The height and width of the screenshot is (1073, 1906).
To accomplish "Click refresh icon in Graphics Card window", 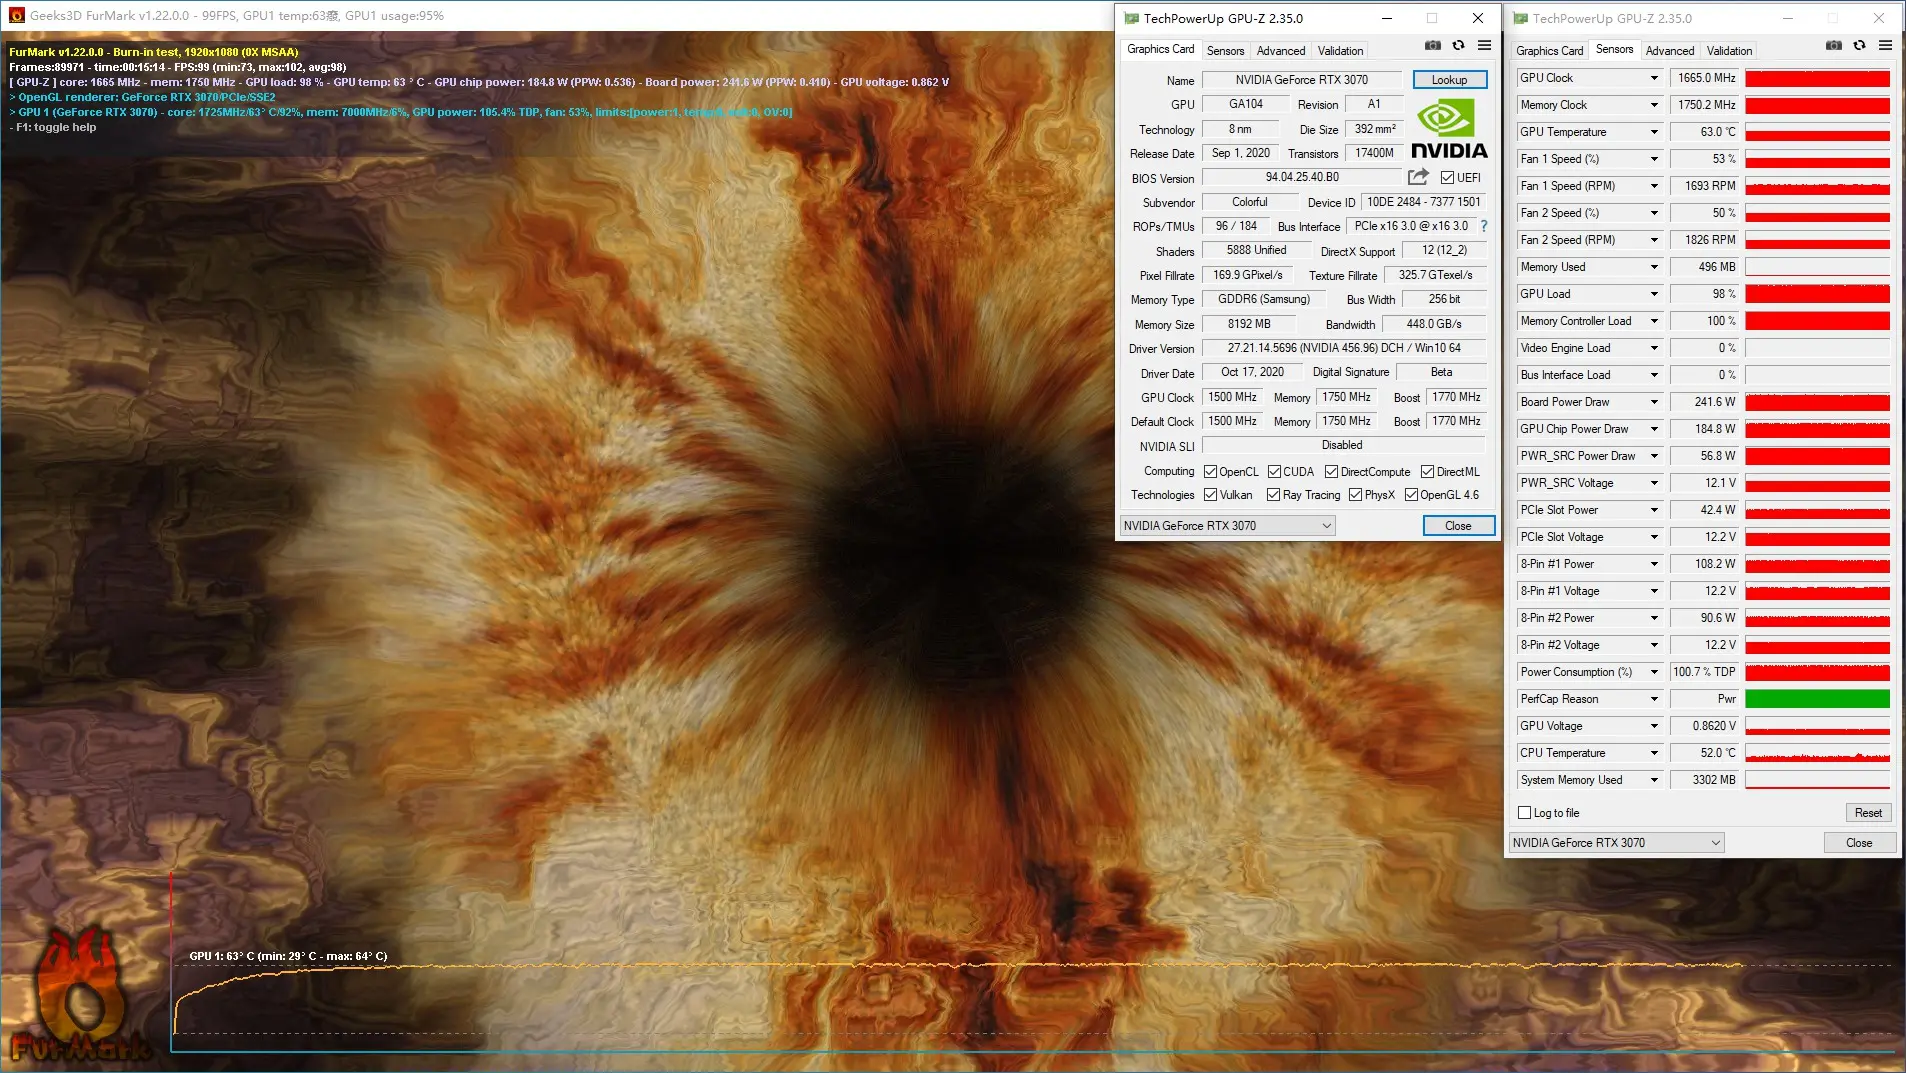I will [1459, 45].
